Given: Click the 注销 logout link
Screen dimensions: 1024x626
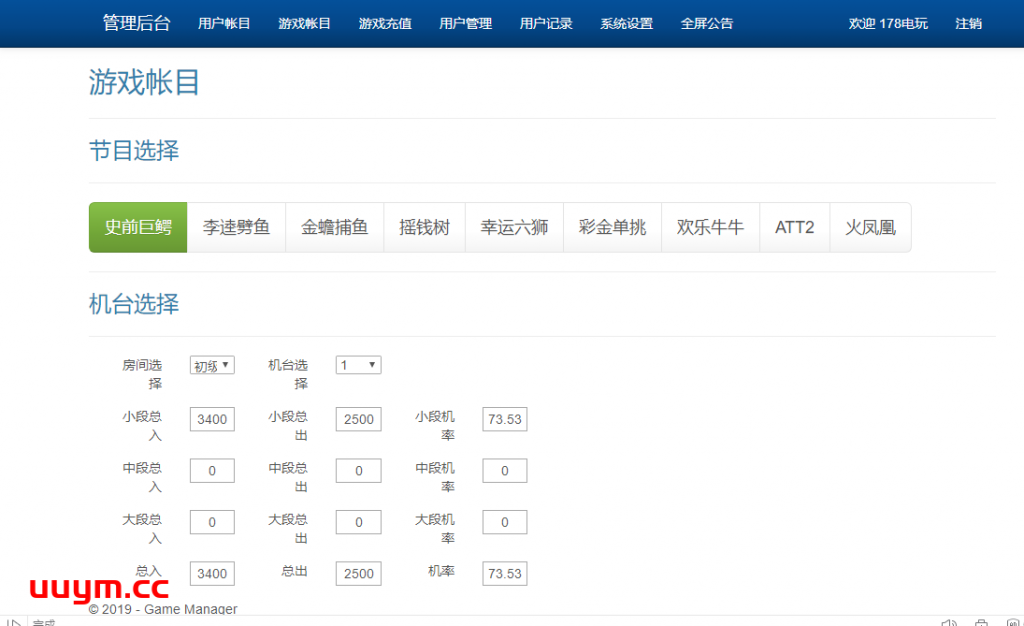Looking at the screenshot, I should click(x=968, y=23).
